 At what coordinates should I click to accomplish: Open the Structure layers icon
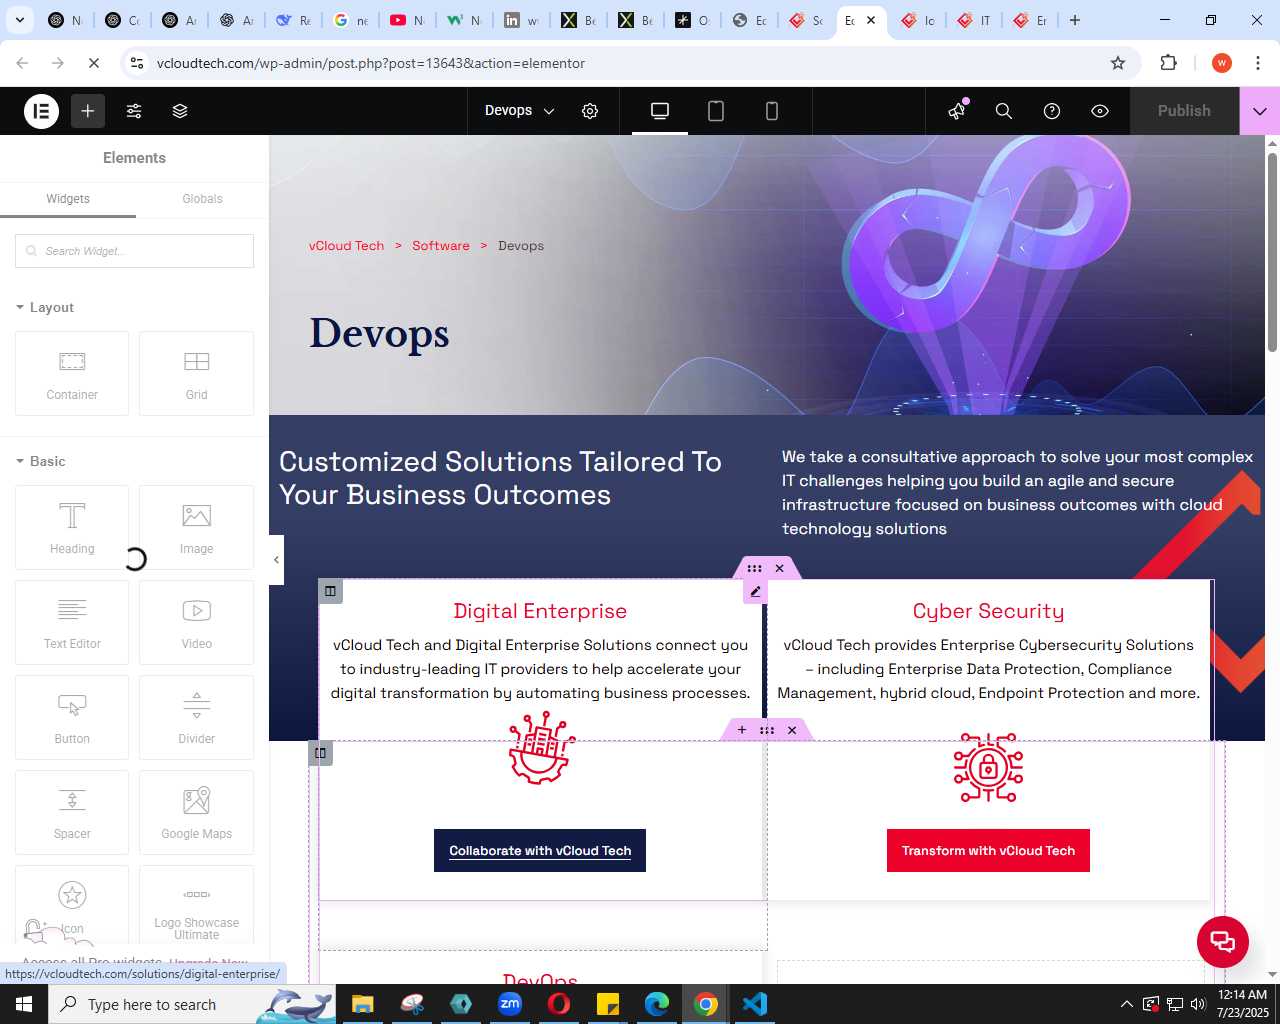[x=180, y=111]
